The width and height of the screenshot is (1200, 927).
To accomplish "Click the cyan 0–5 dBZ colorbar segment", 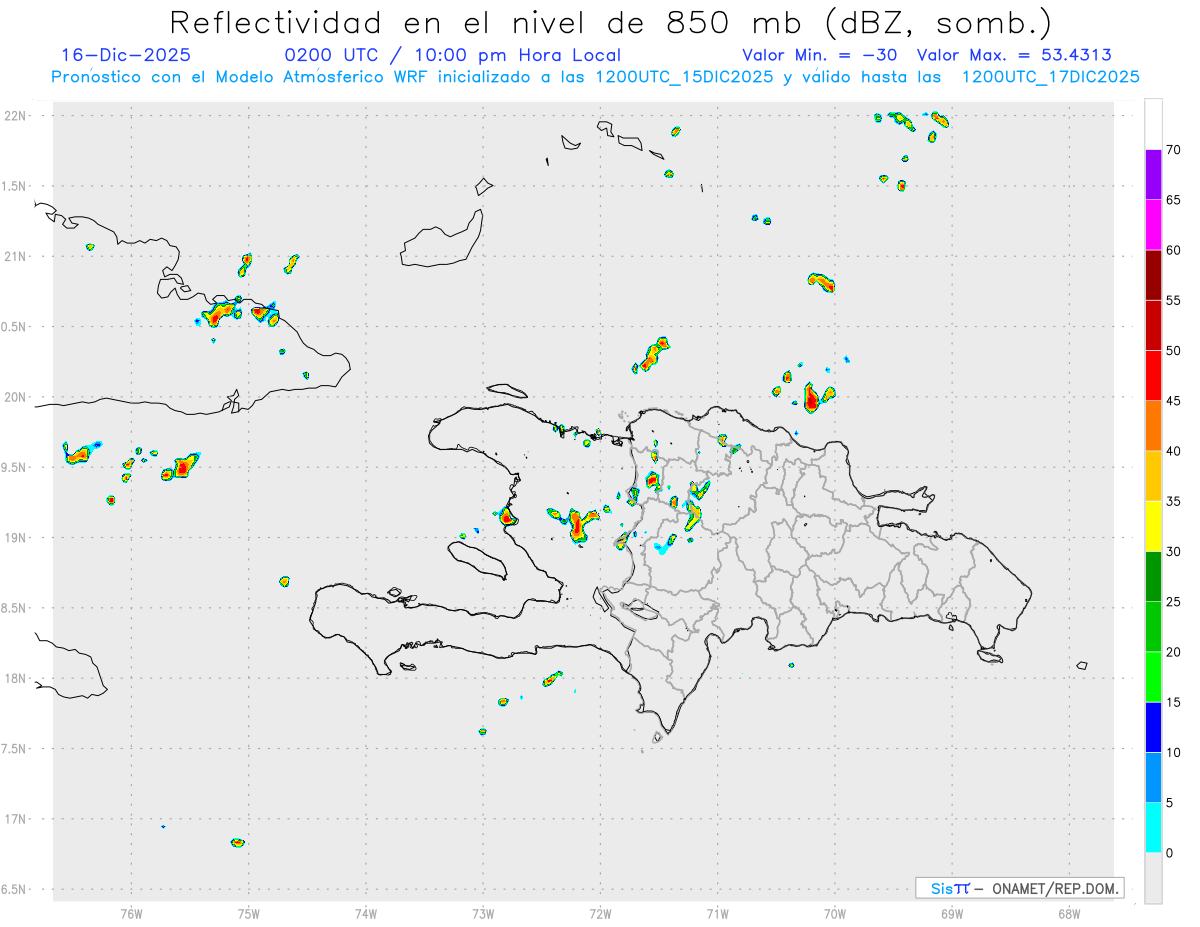I will point(1153,828).
